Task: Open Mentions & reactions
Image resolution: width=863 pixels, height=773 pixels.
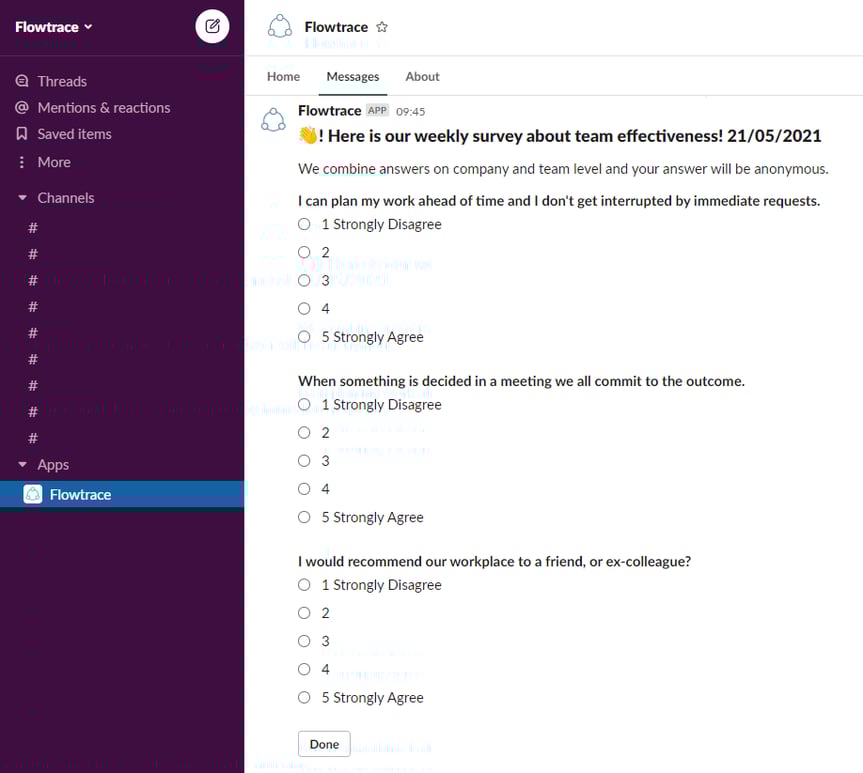Action: click(103, 107)
